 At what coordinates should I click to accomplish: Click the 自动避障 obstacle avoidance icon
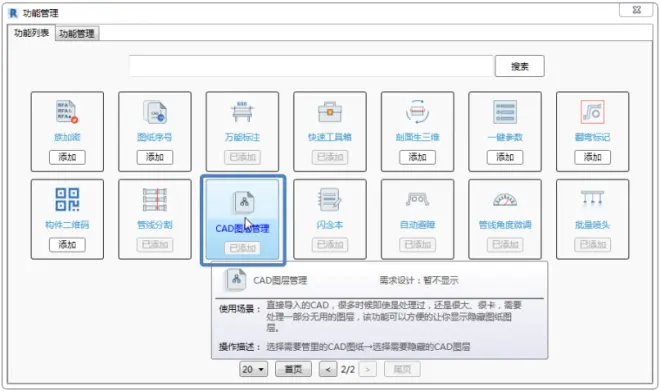[x=418, y=199]
